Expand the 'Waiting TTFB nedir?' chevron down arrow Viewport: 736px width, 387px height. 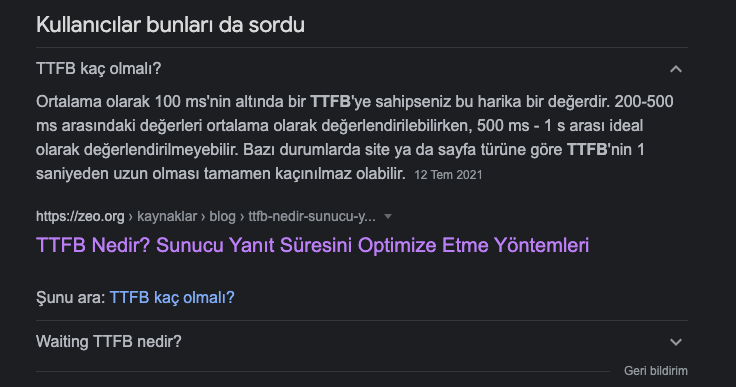click(675, 342)
